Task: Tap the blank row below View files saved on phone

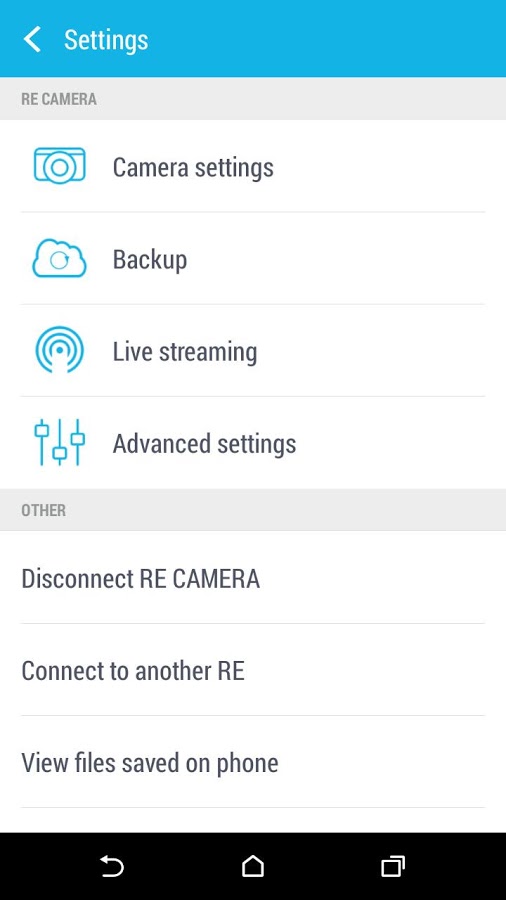Action: tap(253, 821)
